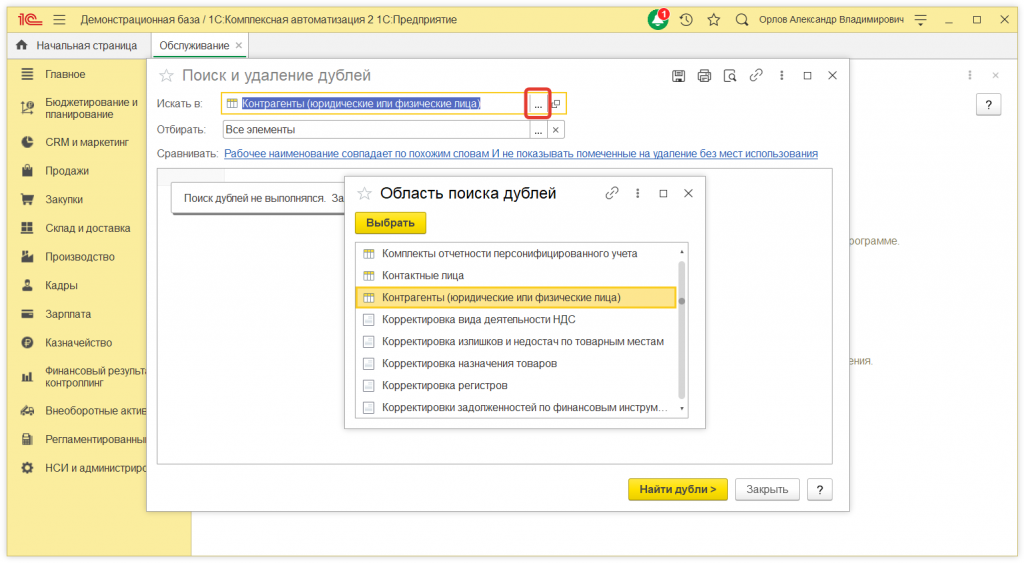Screen dimensions: 1024x563
Task: Open the main hamburger menu
Action: pos(59,19)
